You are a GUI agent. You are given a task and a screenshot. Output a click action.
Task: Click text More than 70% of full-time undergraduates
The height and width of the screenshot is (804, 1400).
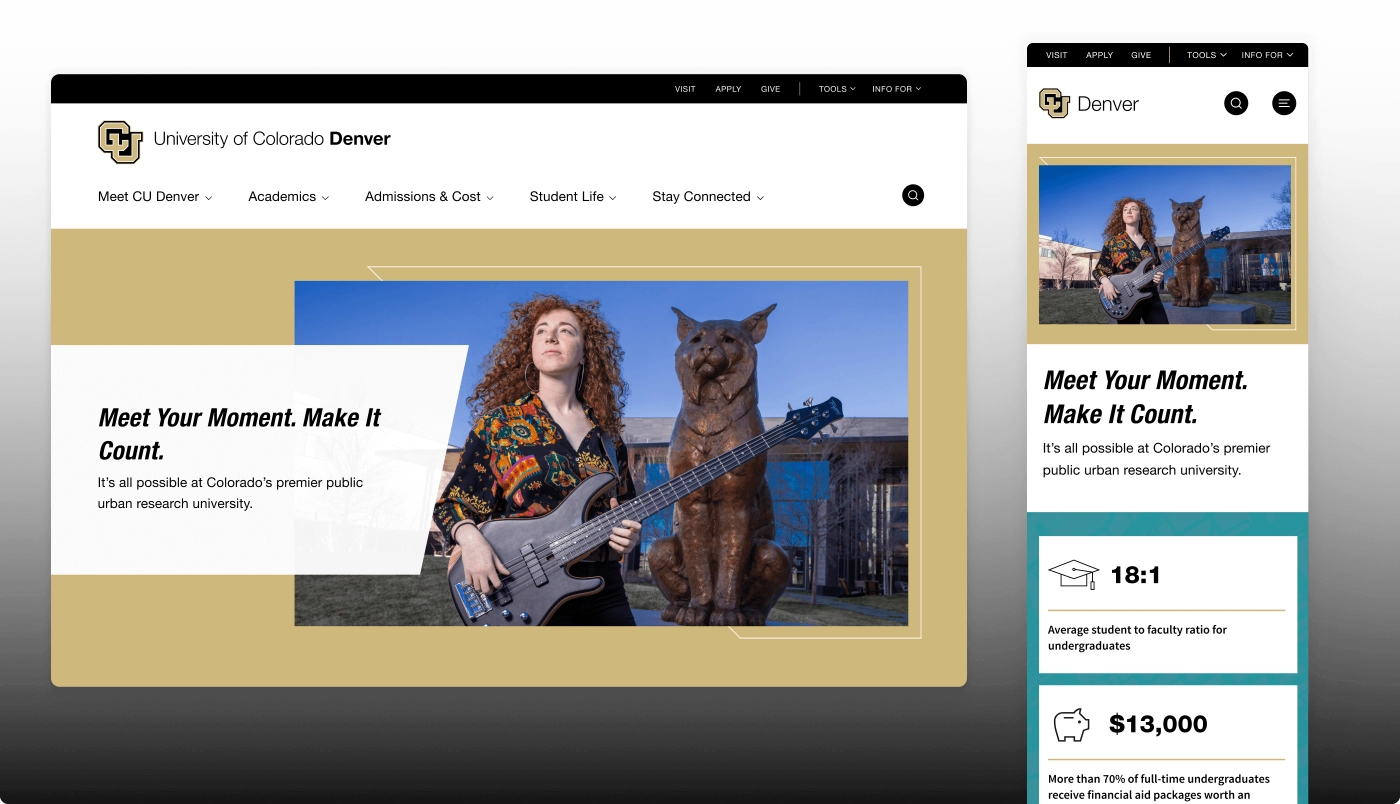point(1159,787)
